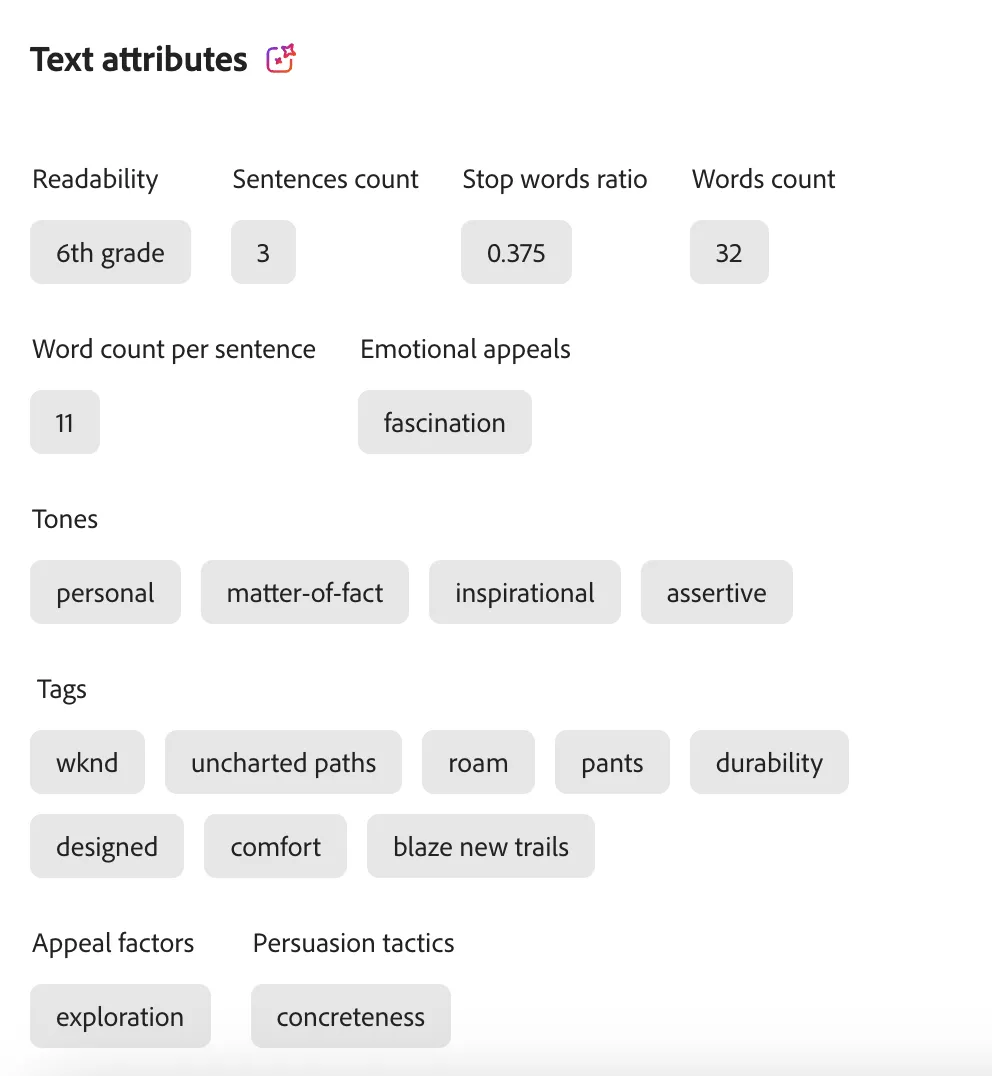The image size is (992, 1076).
Task: Select the 6th grade readability chip
Action: tap(110, 252)
